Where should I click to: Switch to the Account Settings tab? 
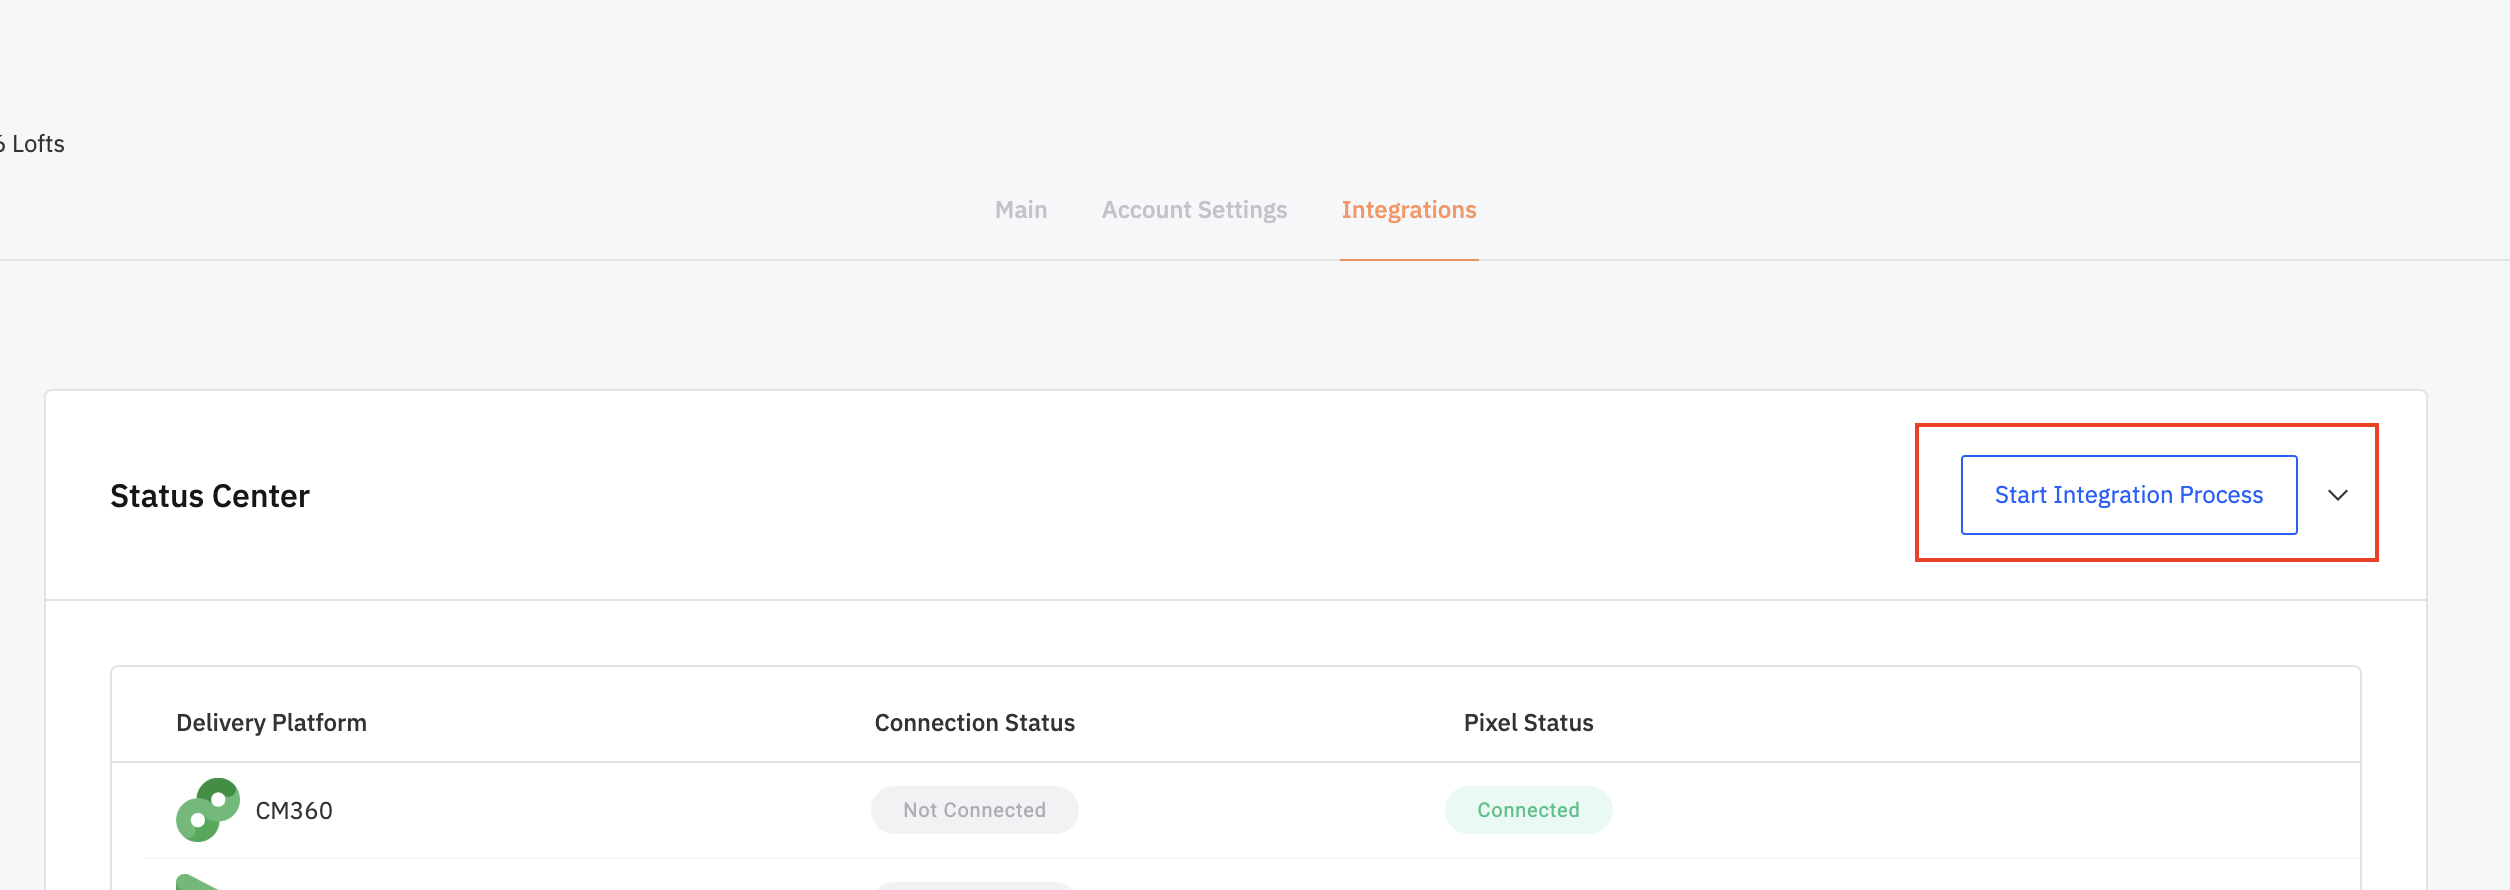click(x=1194, y=210)
